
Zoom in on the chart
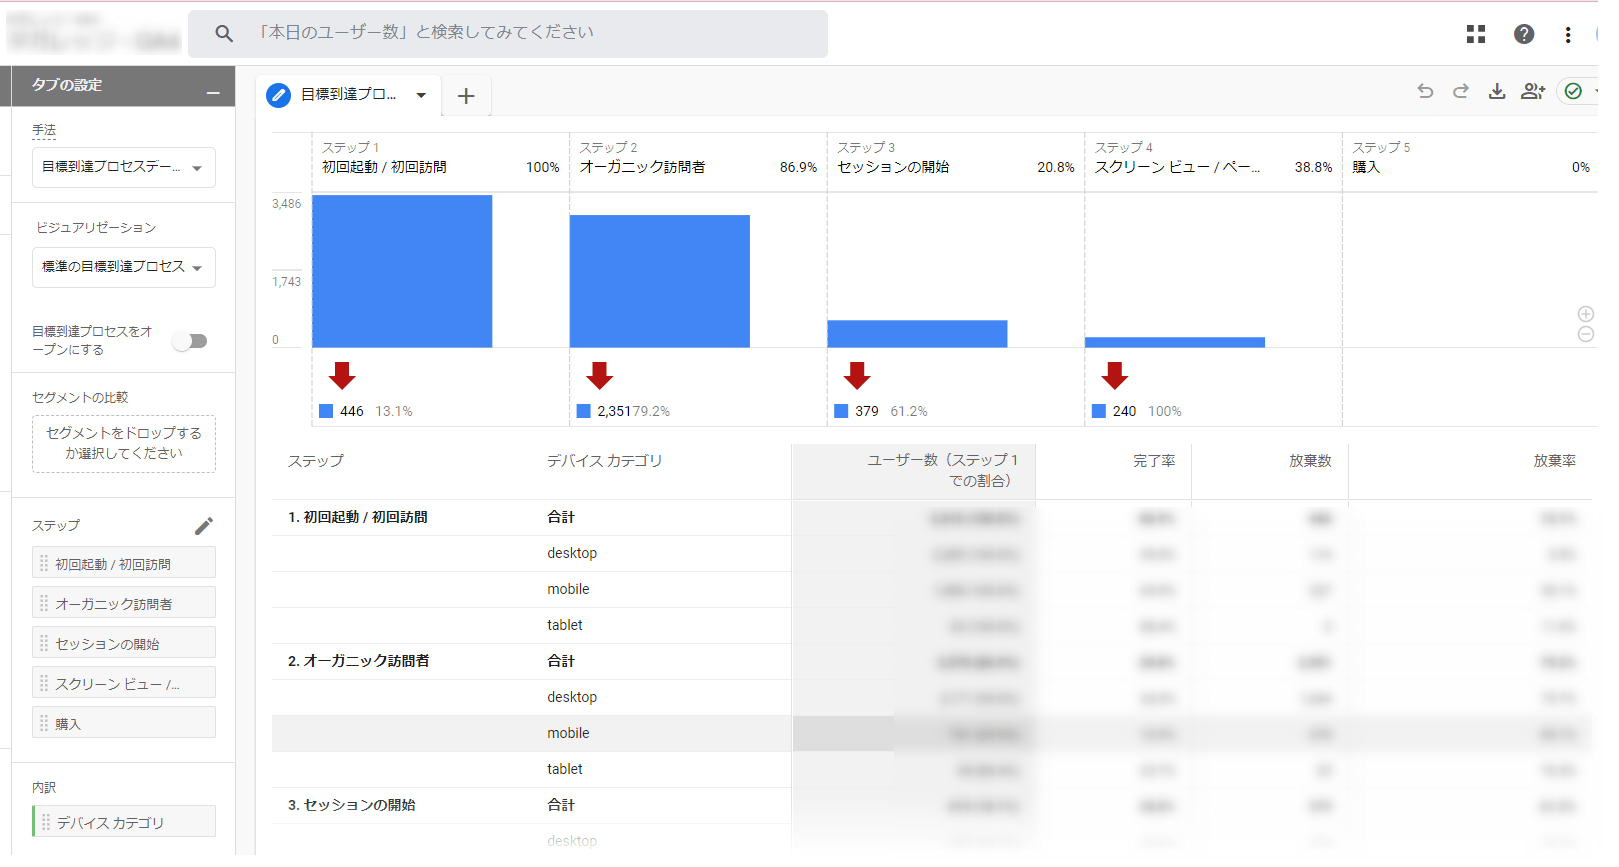pyautogui.click(x=1586, y=314)
